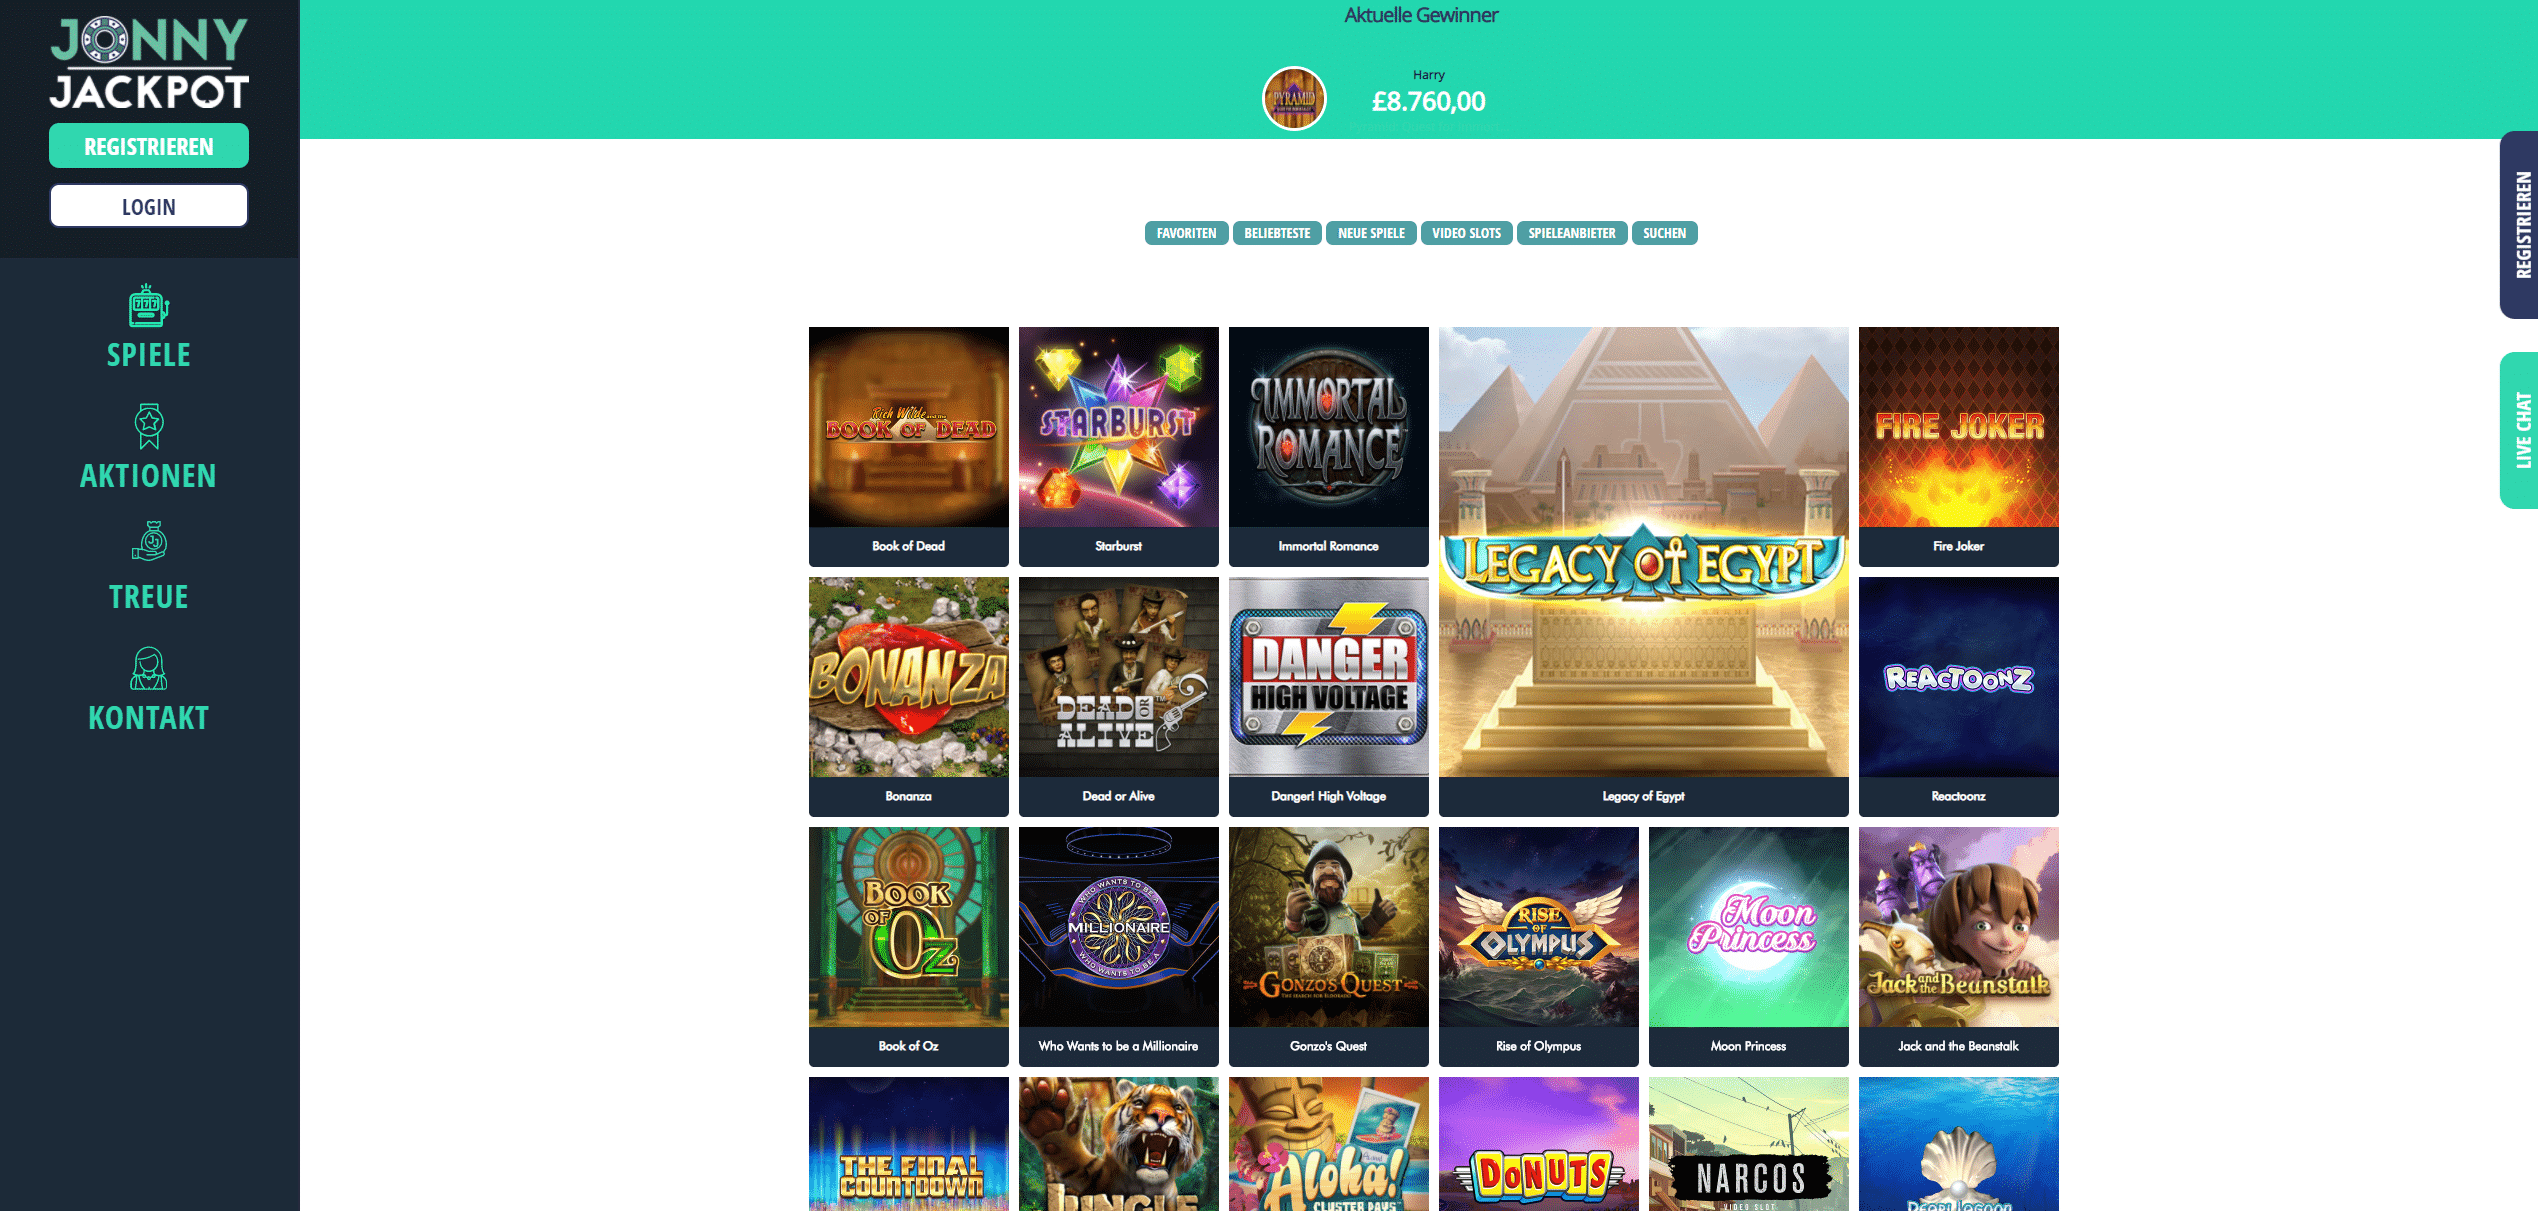Open the Neue Spiele tab

point(1371,233)
